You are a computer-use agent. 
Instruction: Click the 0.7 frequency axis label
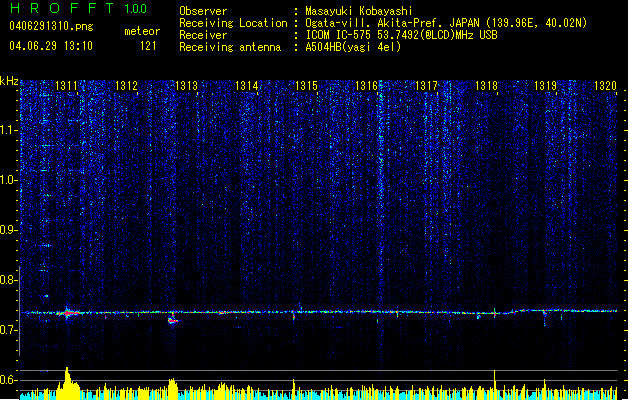8,330
